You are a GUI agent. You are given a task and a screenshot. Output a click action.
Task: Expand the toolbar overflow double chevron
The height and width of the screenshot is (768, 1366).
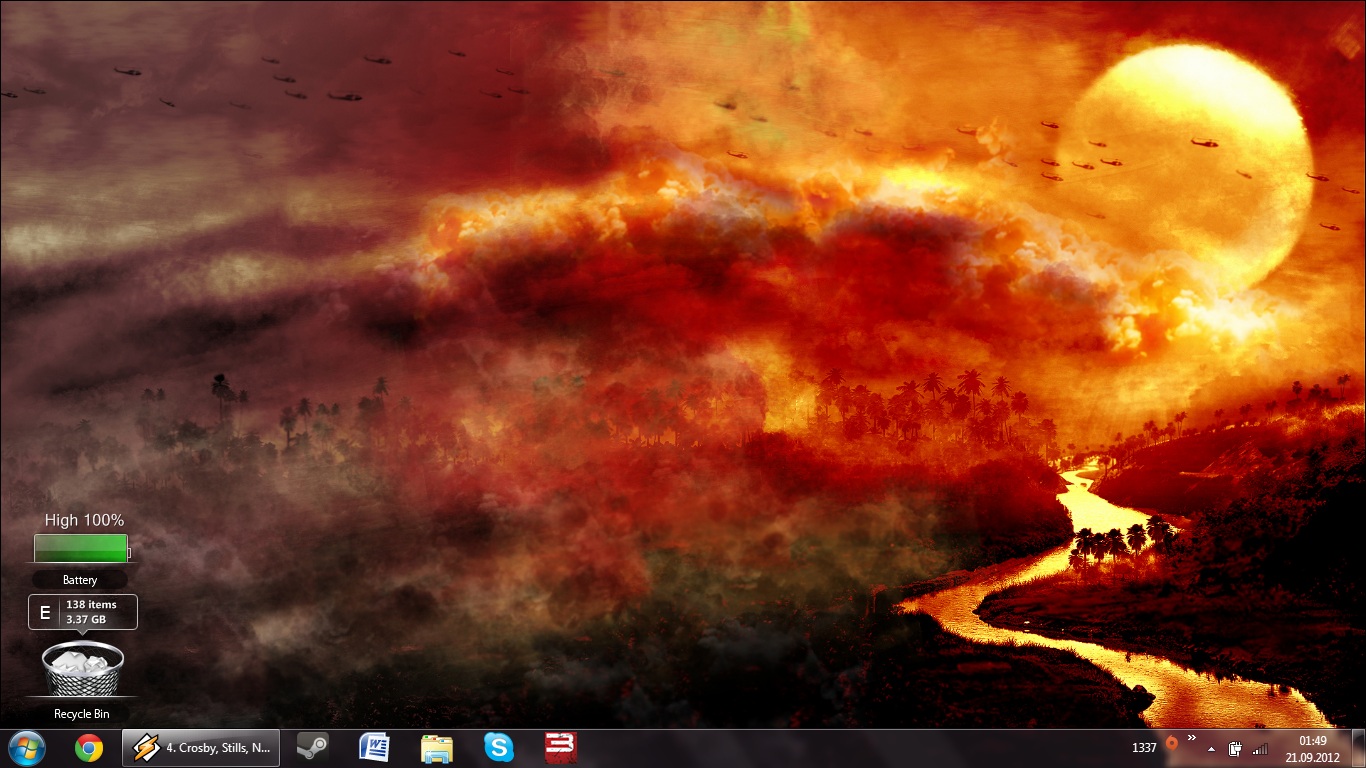point(1192,738)
